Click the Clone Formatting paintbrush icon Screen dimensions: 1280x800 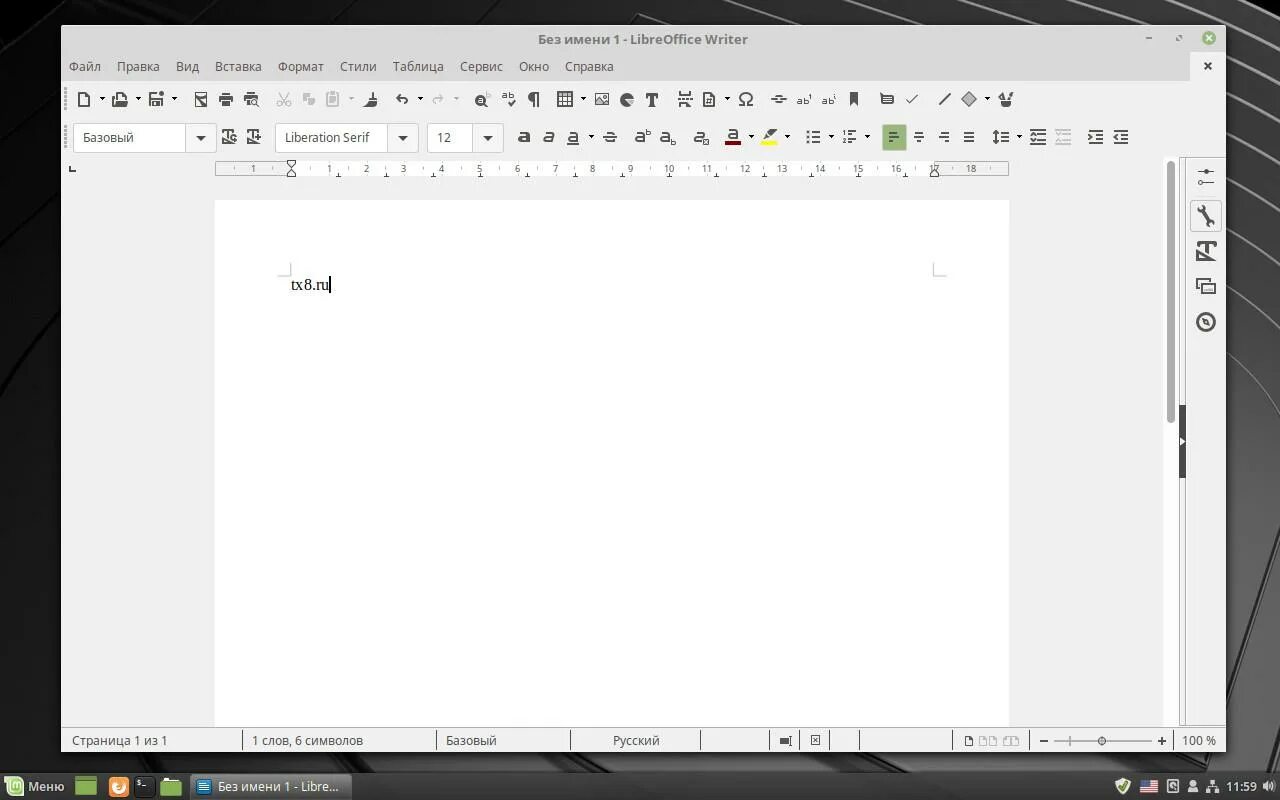click(371, 99)
